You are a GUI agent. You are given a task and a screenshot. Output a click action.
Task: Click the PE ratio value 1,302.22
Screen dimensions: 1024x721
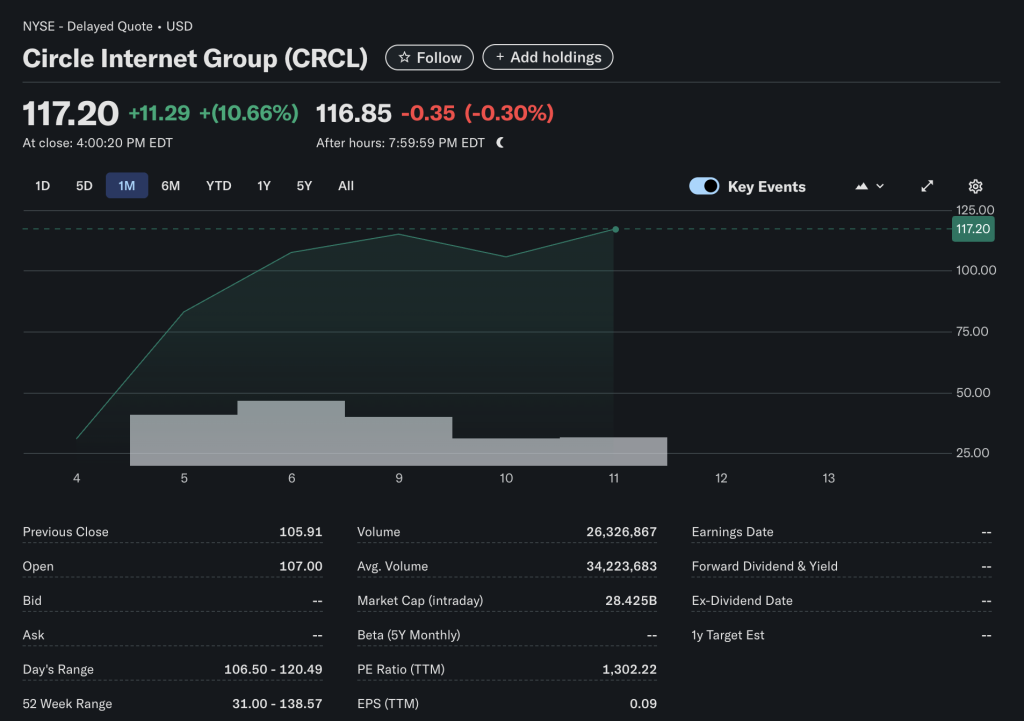point(630,669)
